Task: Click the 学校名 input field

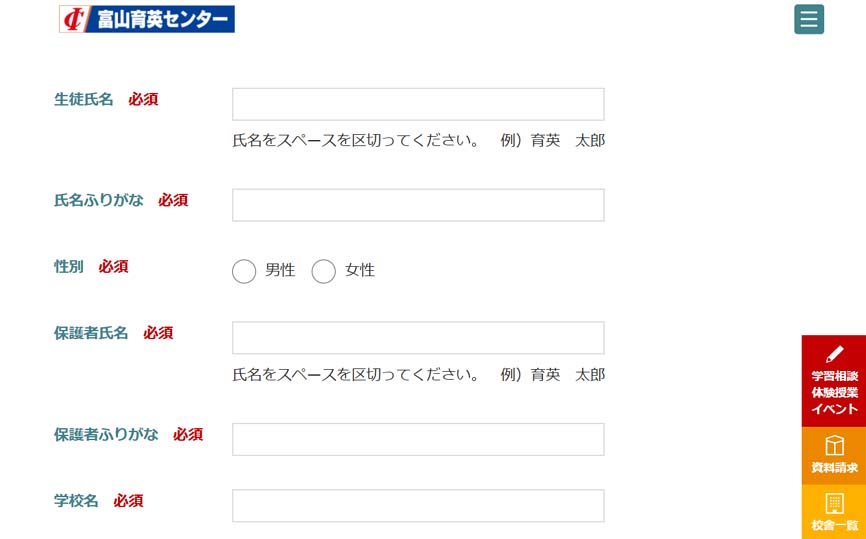Action: click(x=418, y=505)
